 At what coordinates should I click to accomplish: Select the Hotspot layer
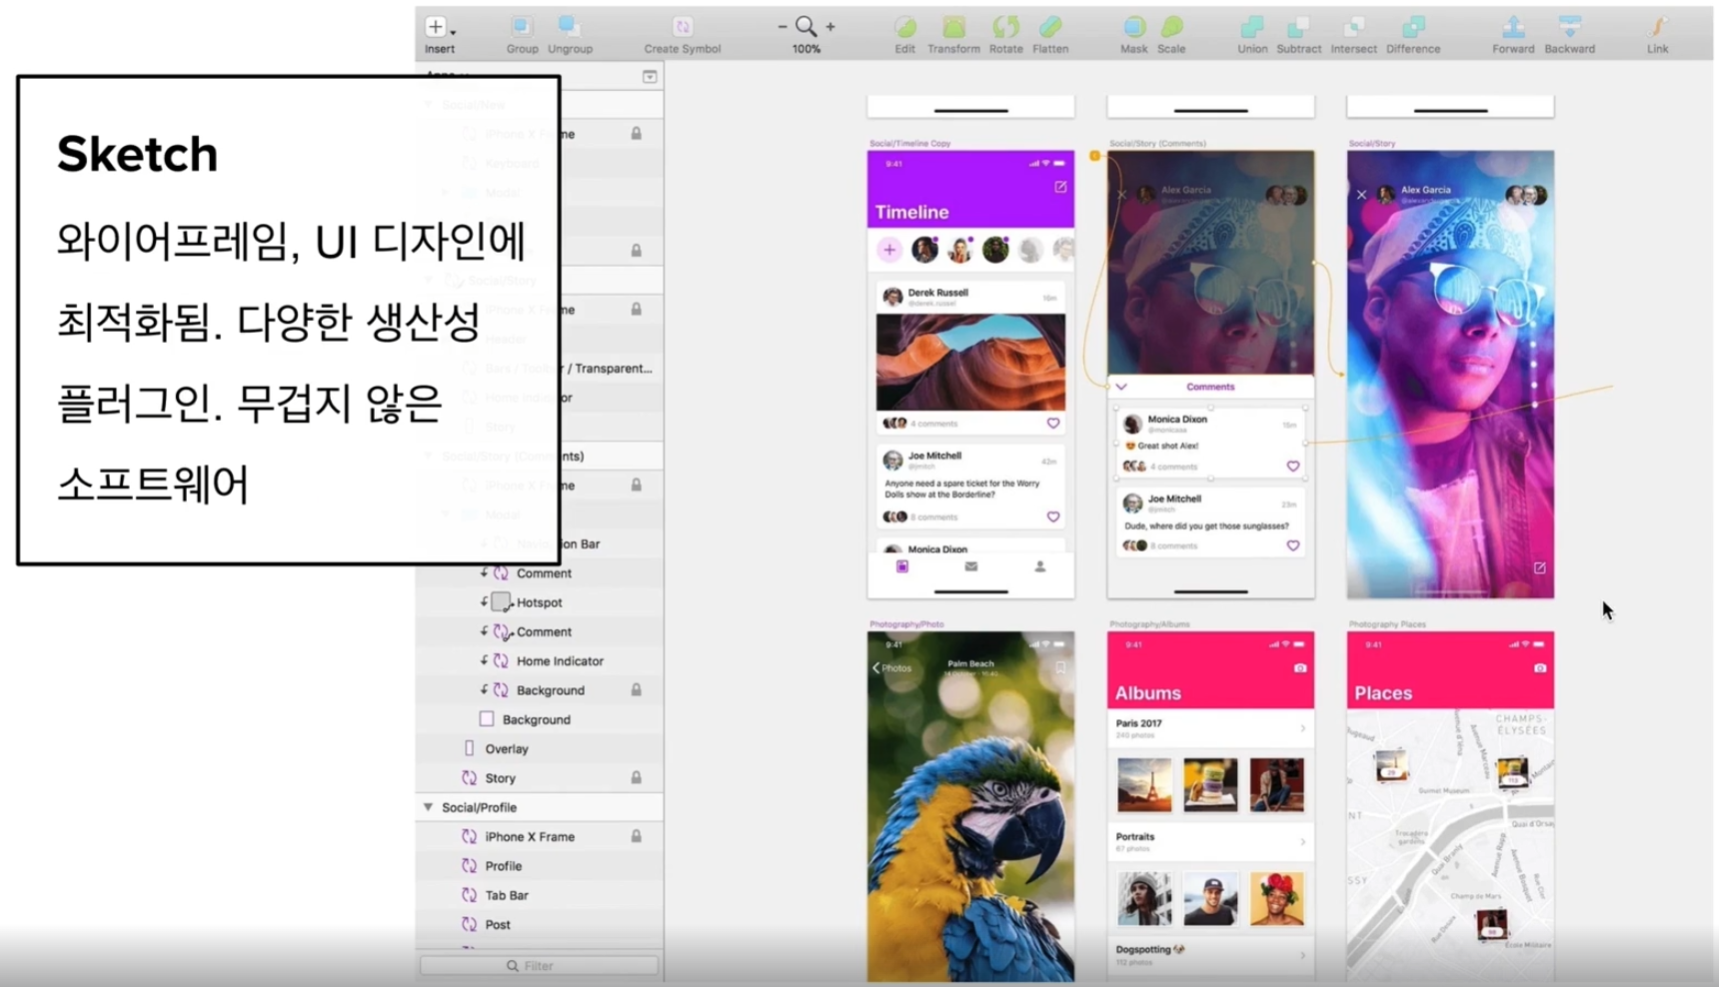click(x=538, y=602)
